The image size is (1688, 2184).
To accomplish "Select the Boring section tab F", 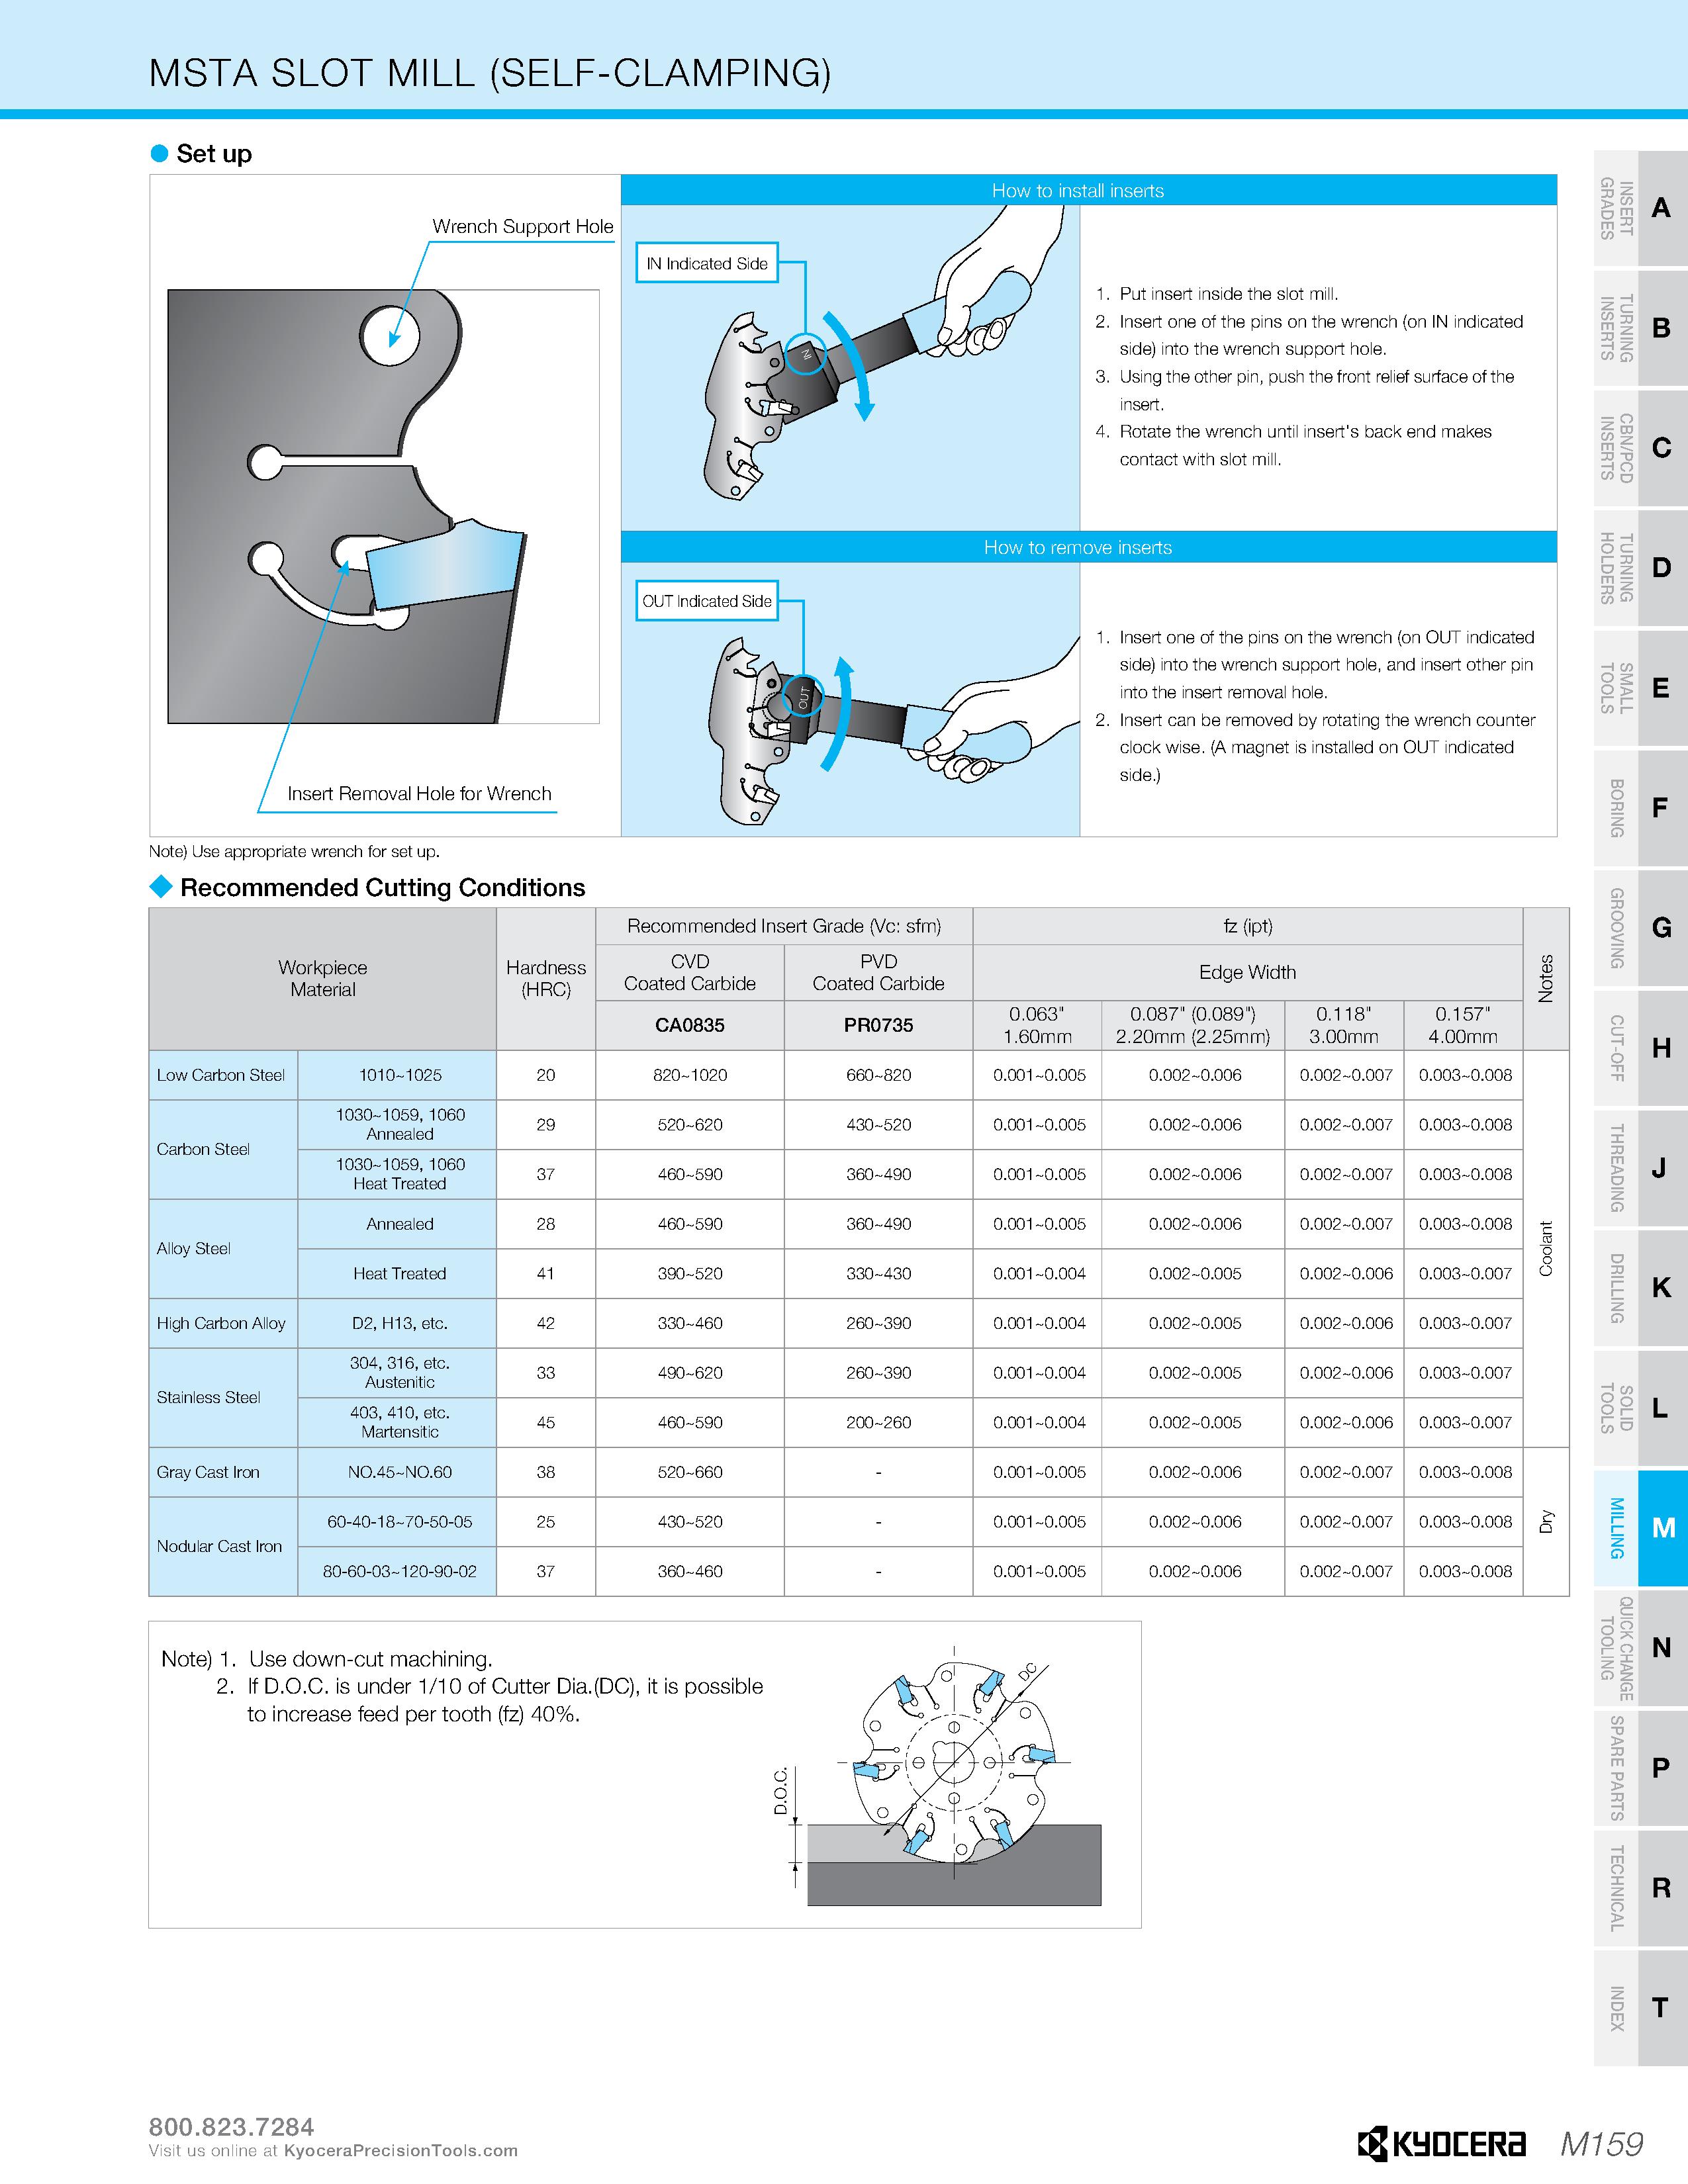I will [x=1640, y=808].
